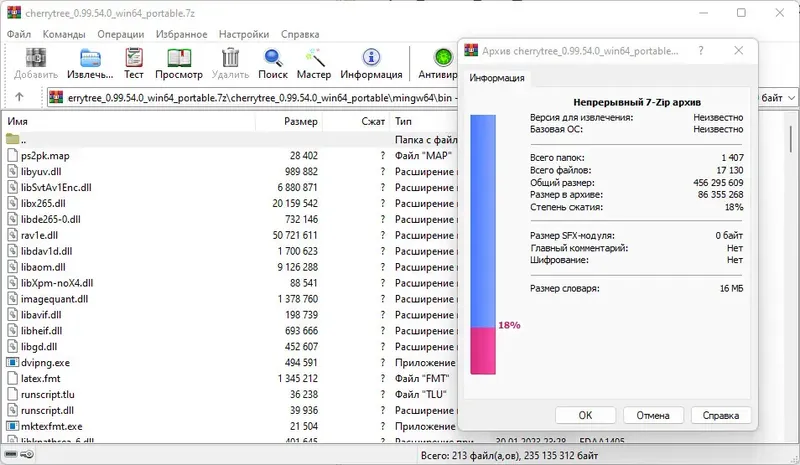
Task: Confirm dialog with OK button
Action: [x=585, y=415]
